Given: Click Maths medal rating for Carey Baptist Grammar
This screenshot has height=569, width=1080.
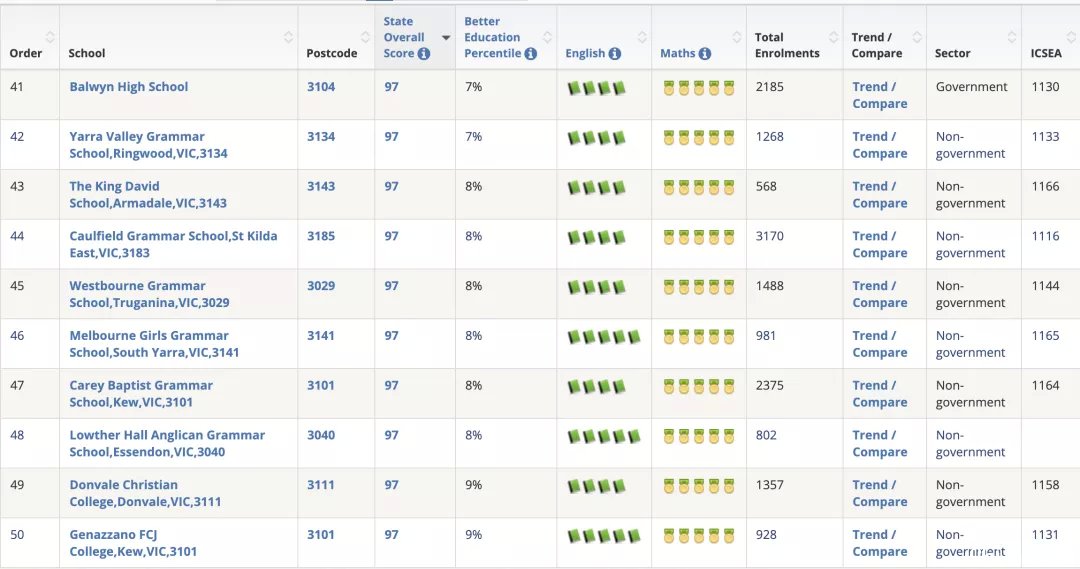Looking at the screenshot, I should 699,386.
